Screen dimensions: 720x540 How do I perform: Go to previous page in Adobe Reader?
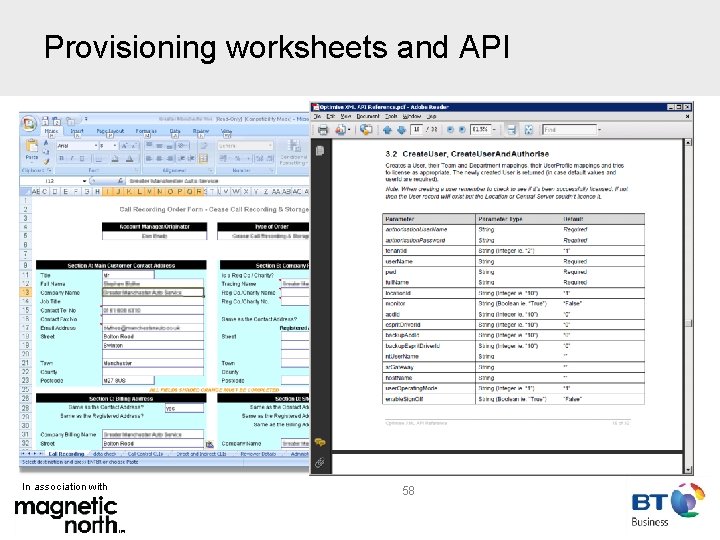point(387,130)
